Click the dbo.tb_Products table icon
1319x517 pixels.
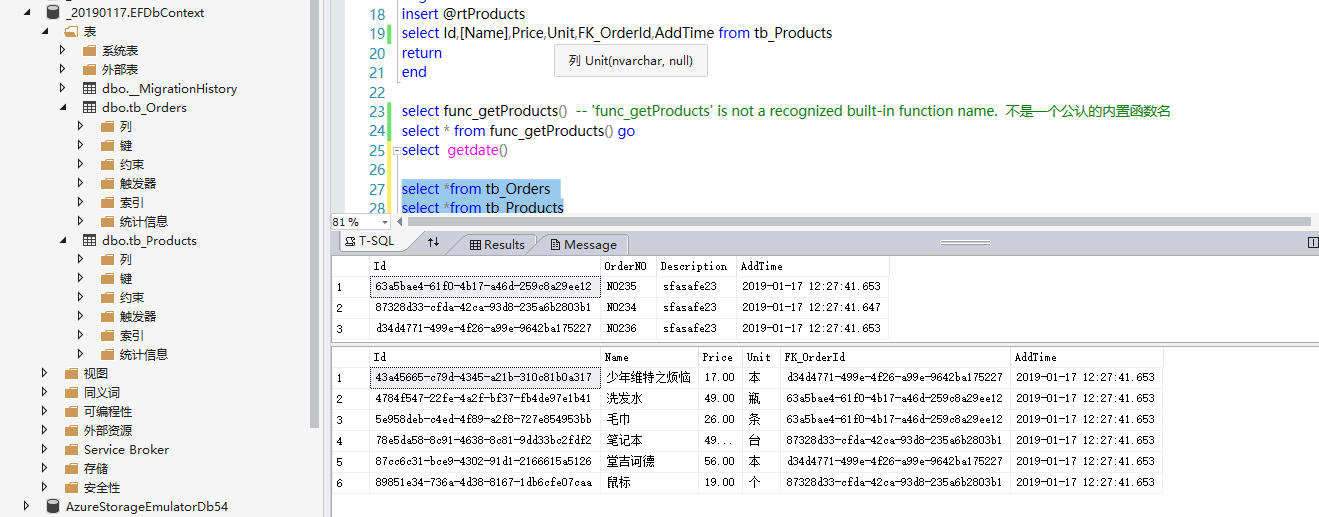pyautogui.click(x=90, y=240)
